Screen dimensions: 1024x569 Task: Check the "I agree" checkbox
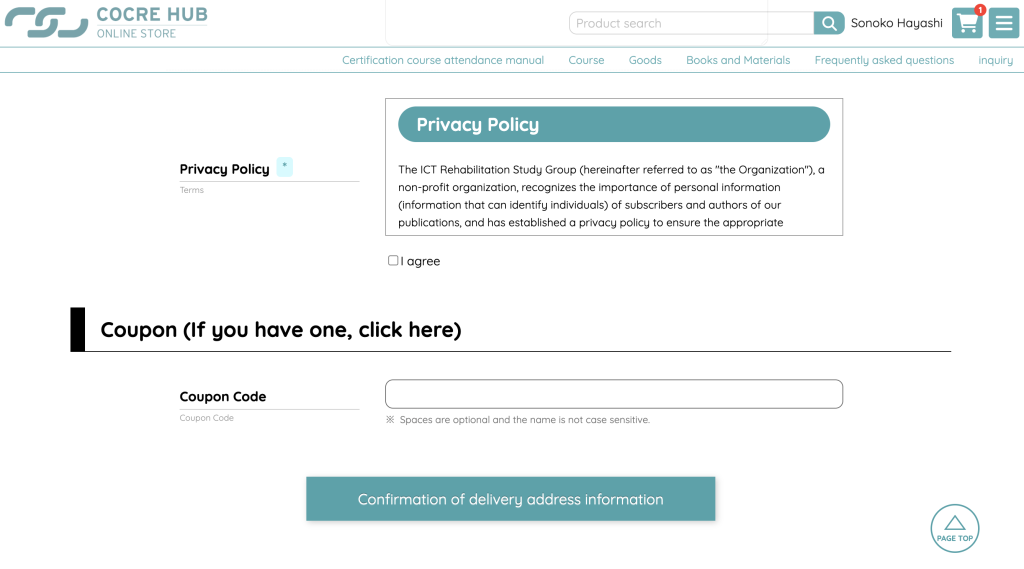coord(393,260)
